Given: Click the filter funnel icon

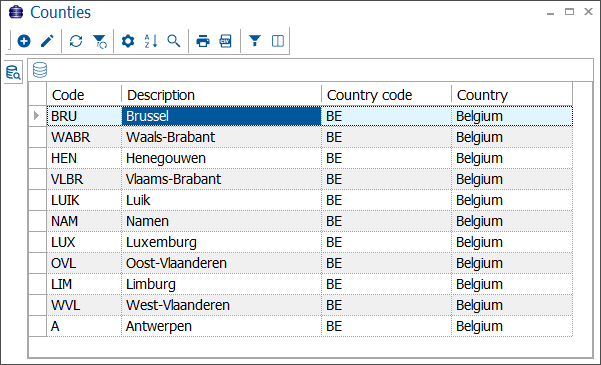Looking at the screenshot, I should tap(255, 40).
